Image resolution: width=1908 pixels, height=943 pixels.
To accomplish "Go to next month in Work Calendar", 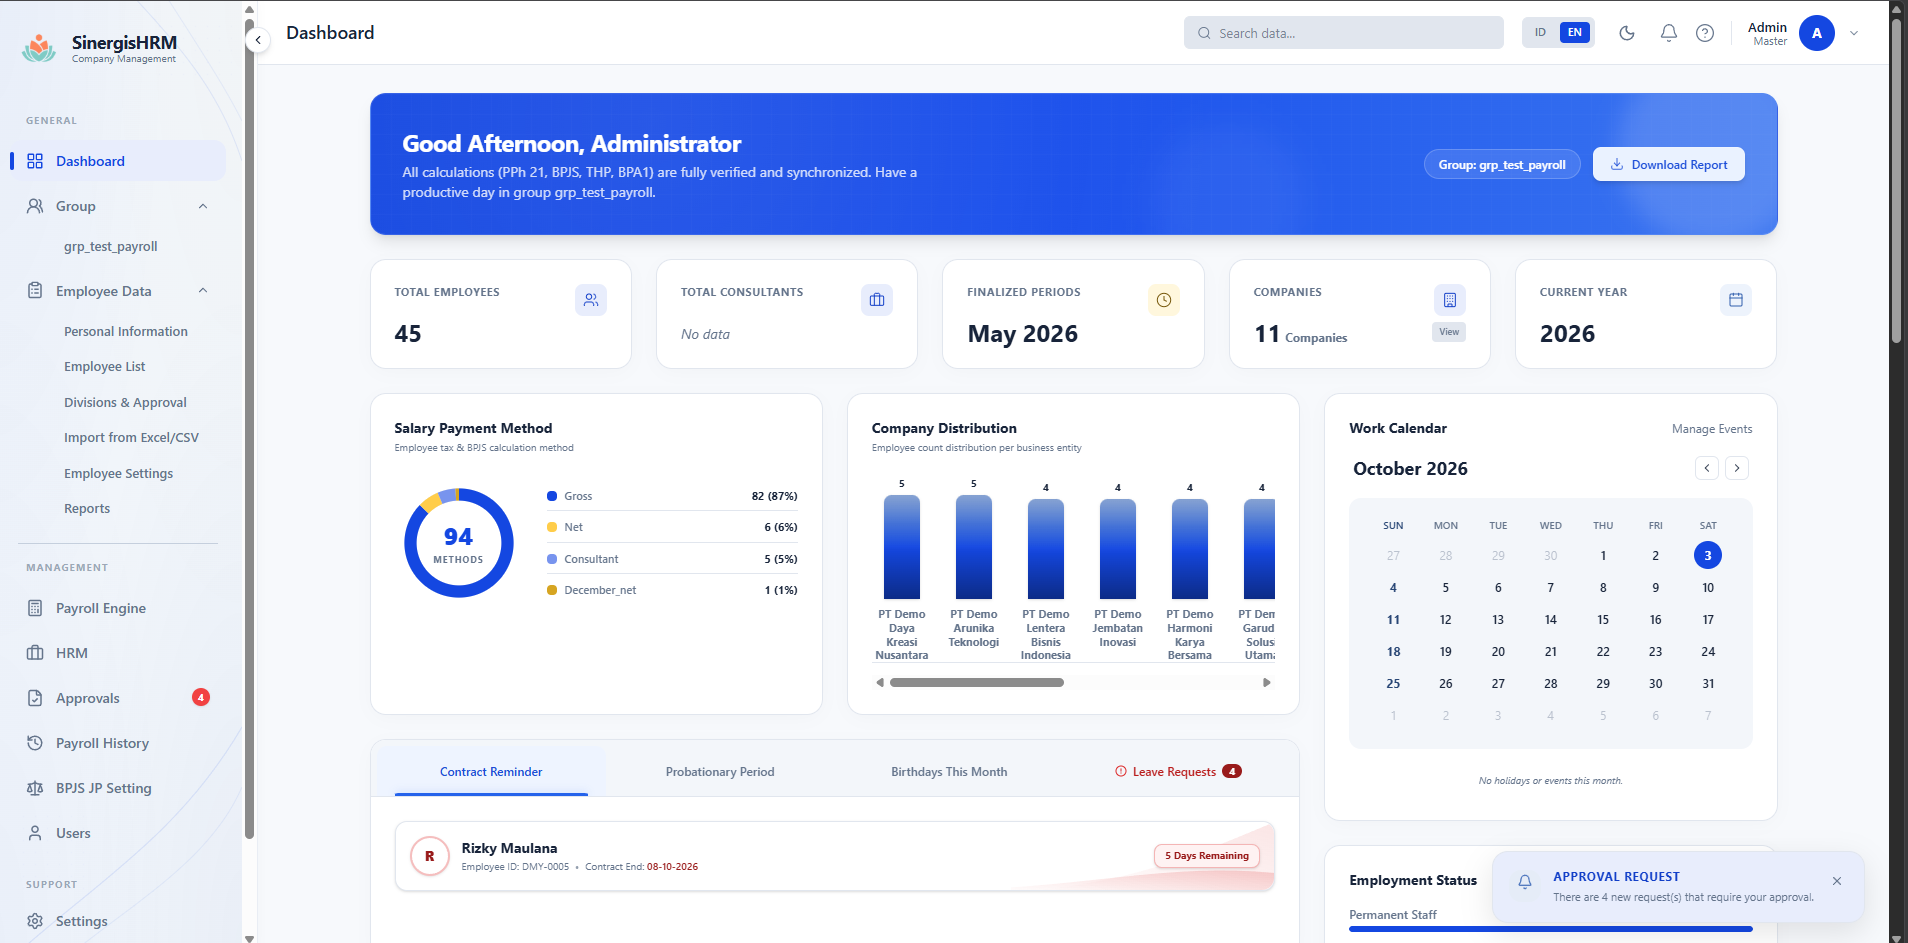I will (x=1738, y=468).
